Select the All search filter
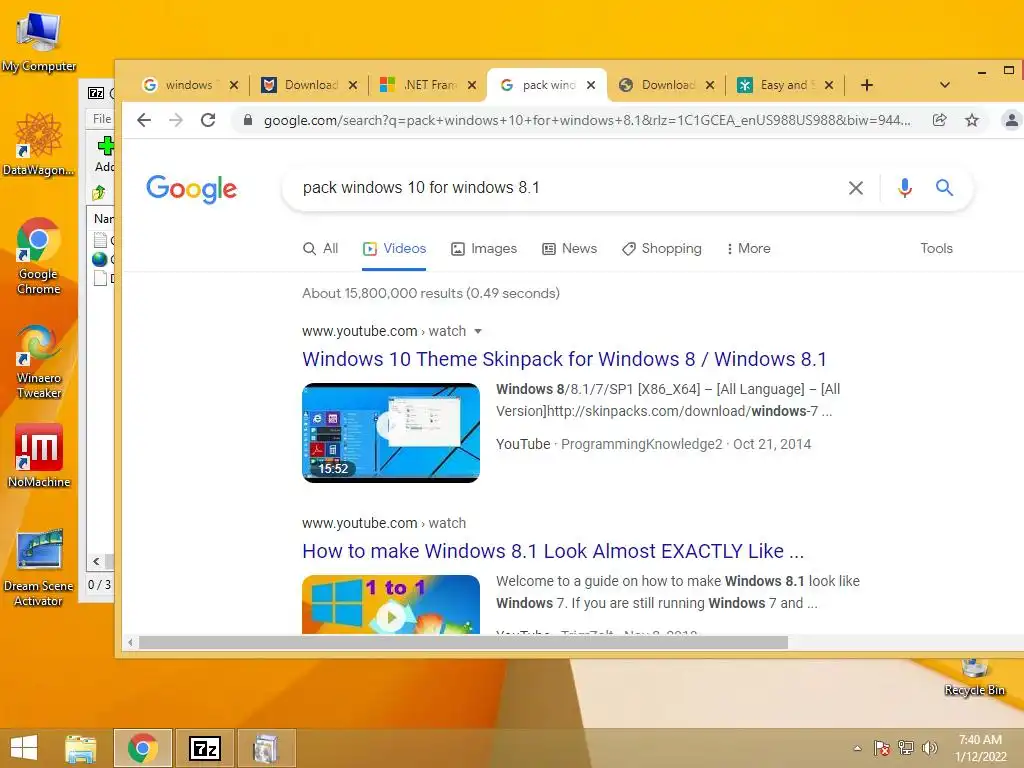 coord(321,249)
